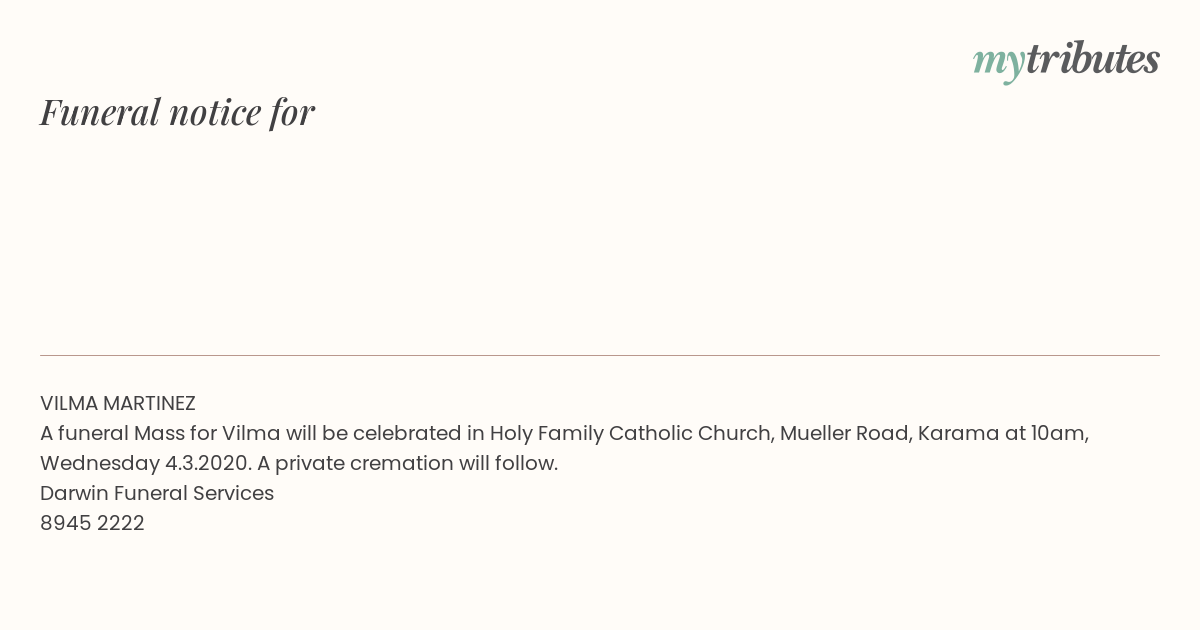Click the "Funeral notice for" heading

click(177, 112)
